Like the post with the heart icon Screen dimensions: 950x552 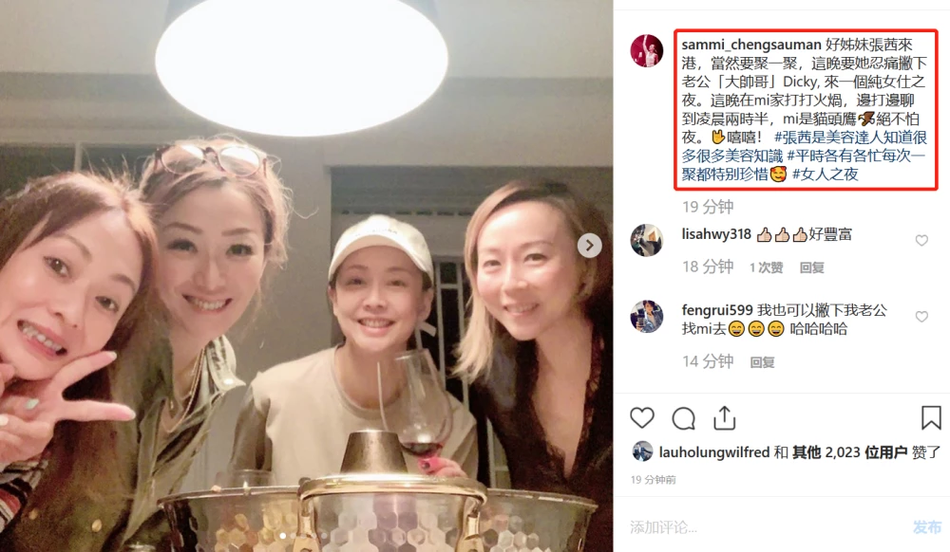(x=642, y=418)
